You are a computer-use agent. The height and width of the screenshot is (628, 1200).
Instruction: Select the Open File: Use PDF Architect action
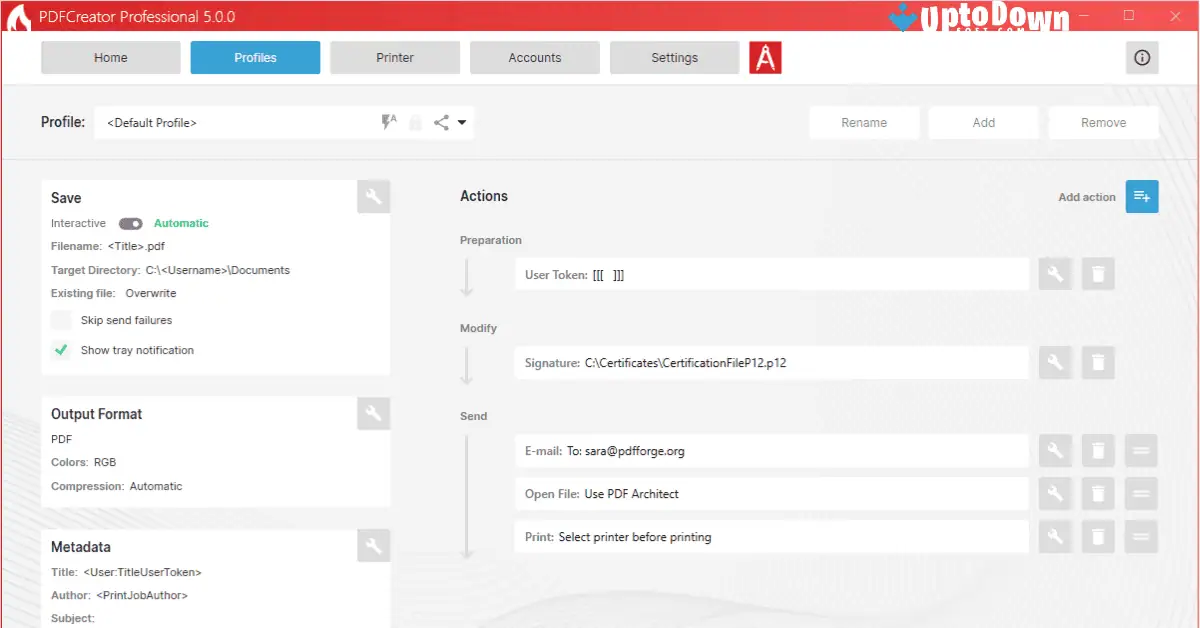(x=770, y=493)
